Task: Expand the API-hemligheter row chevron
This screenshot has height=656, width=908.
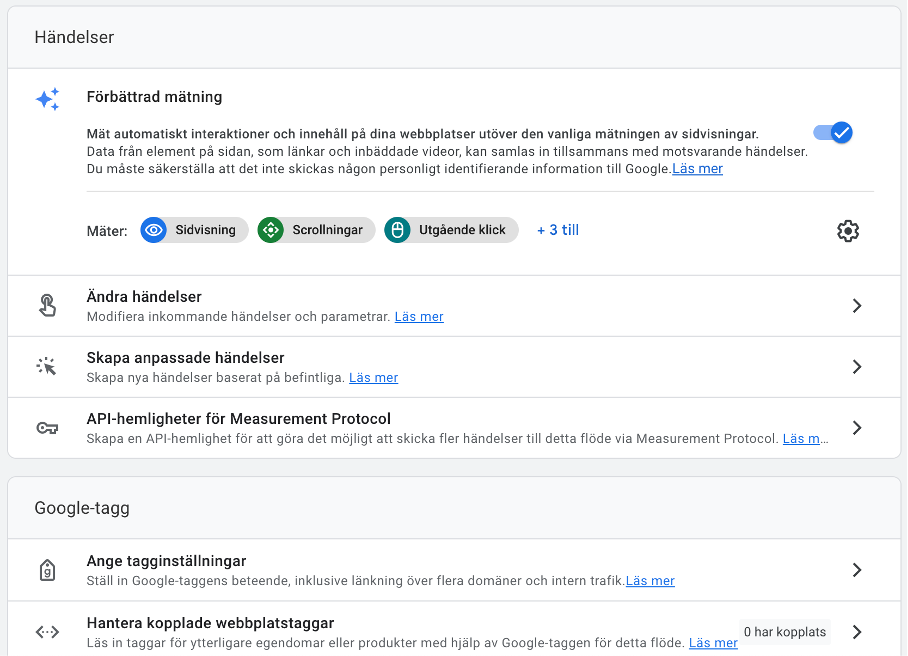Action: (x=857, y=428)
